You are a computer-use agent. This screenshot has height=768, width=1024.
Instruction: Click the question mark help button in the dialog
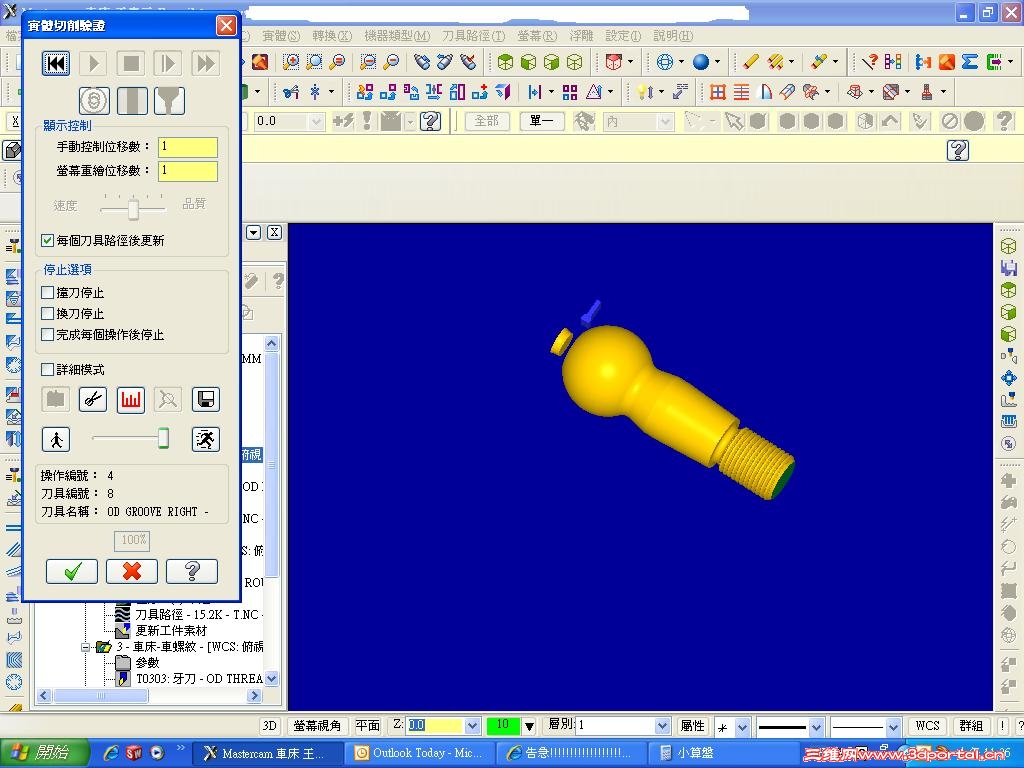point(192,571)
